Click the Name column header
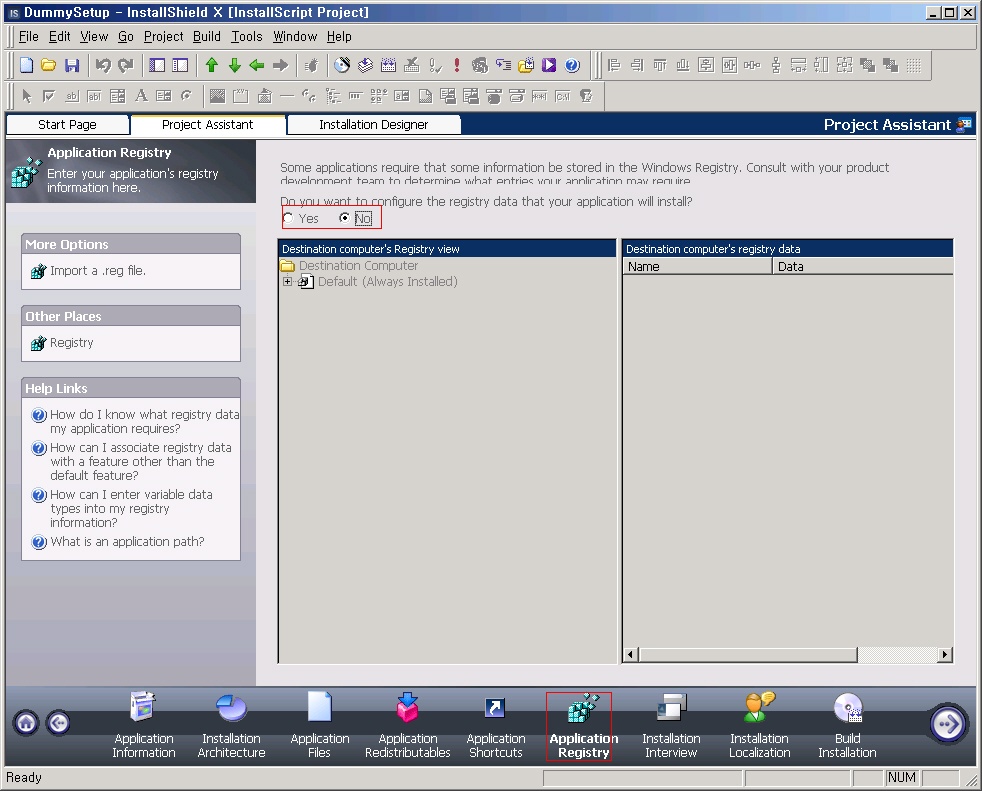This screenshot has height=791, width=982. pos(698,266)
